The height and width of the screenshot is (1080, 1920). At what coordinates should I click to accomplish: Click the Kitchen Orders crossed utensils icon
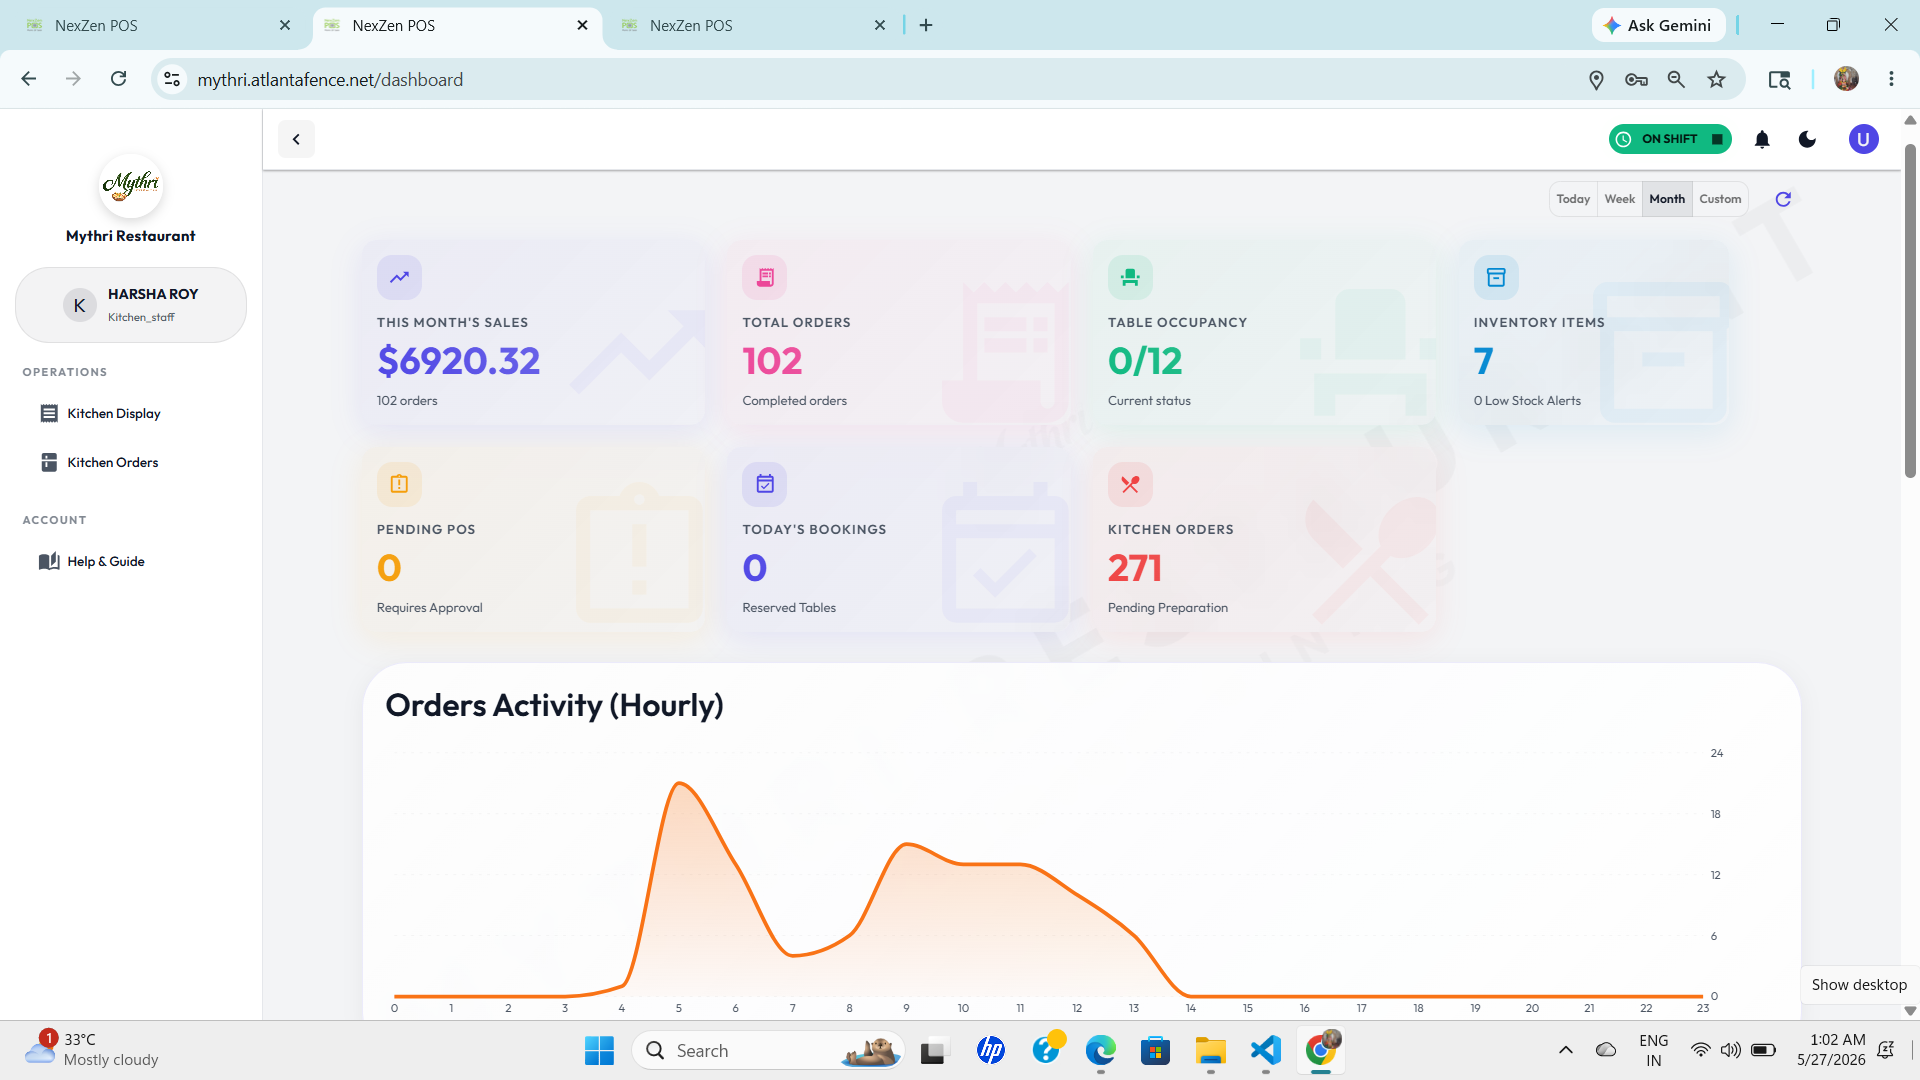point(1130,485)
